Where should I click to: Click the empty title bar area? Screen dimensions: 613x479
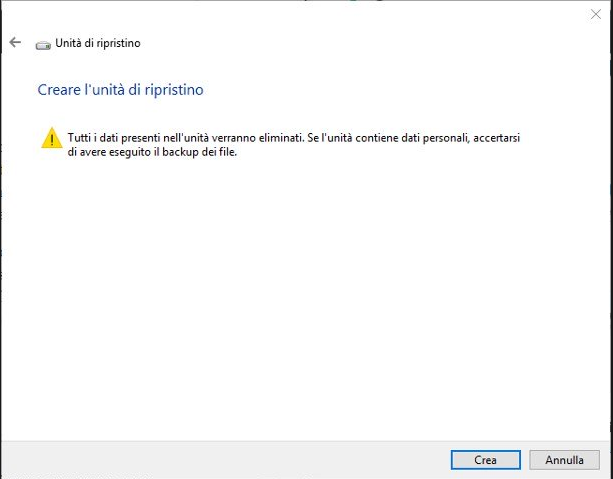point(300,14)
